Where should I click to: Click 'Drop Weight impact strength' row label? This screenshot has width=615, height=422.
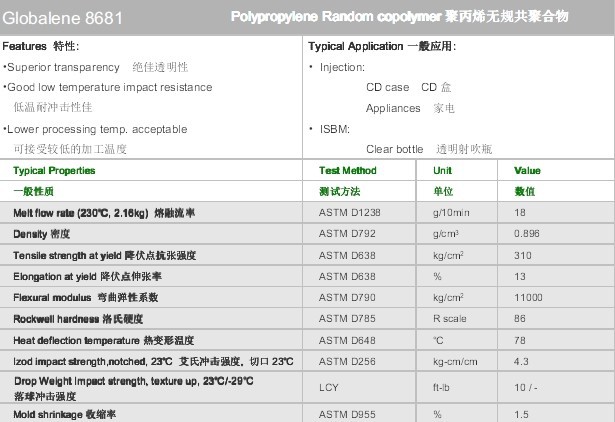click(134, 388)
